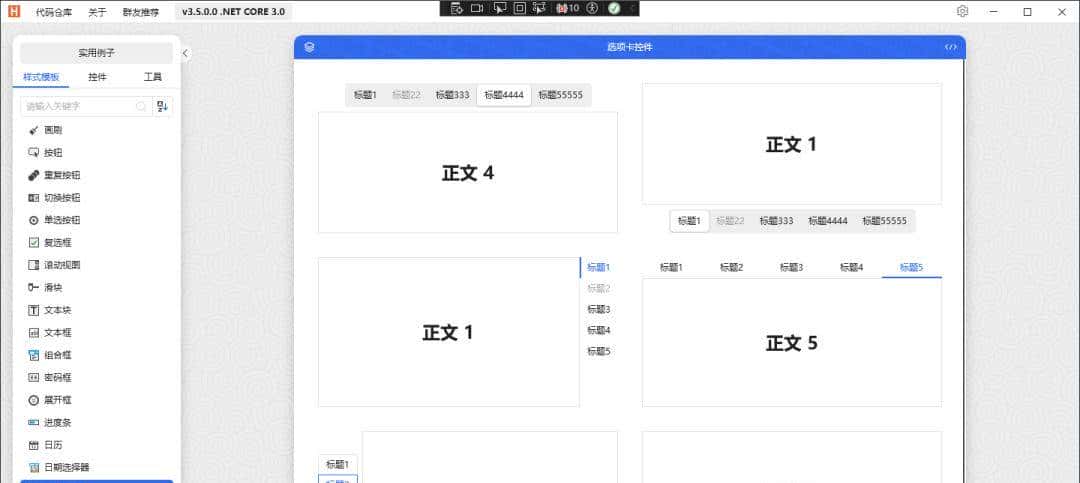
Task: Open the 群友推荐 menu
Action: [141, 12]
